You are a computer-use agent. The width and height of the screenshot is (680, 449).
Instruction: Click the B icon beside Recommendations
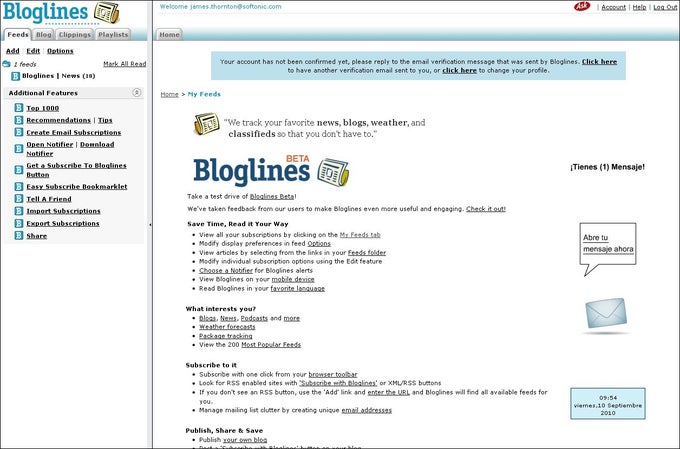tap(19, 120)
